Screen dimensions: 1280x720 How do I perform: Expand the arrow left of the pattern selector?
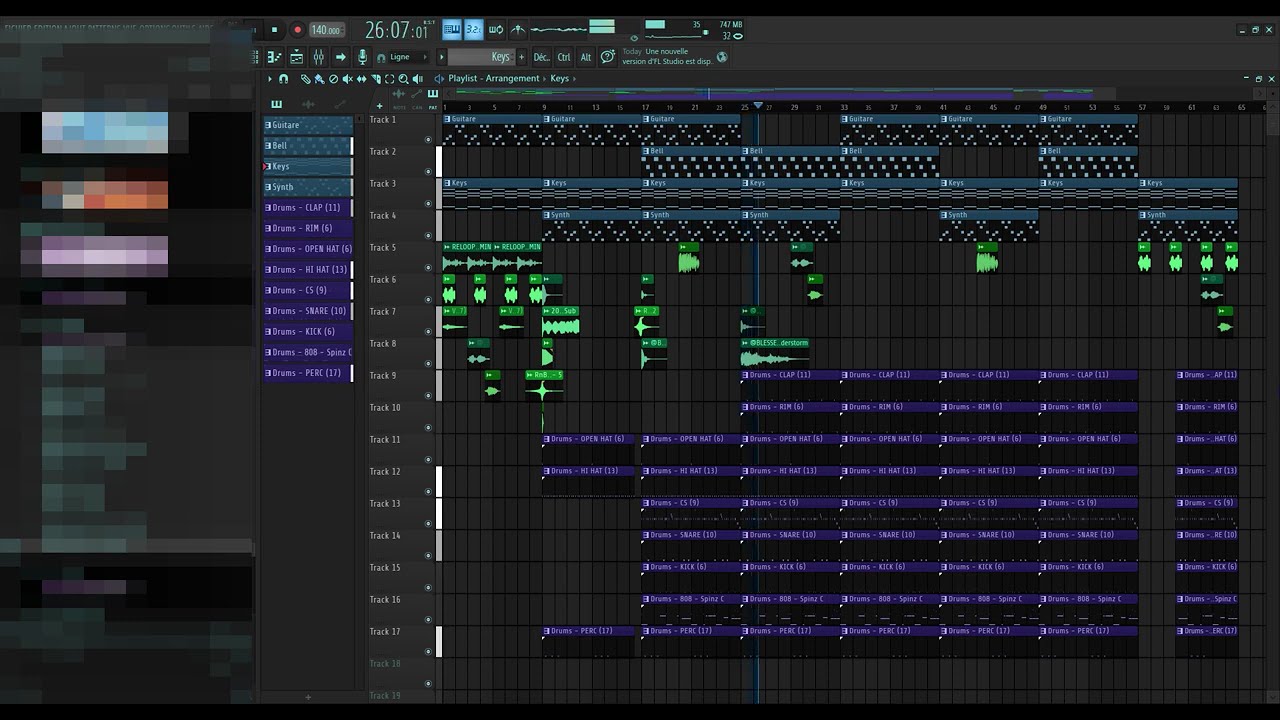click(440, 57)
